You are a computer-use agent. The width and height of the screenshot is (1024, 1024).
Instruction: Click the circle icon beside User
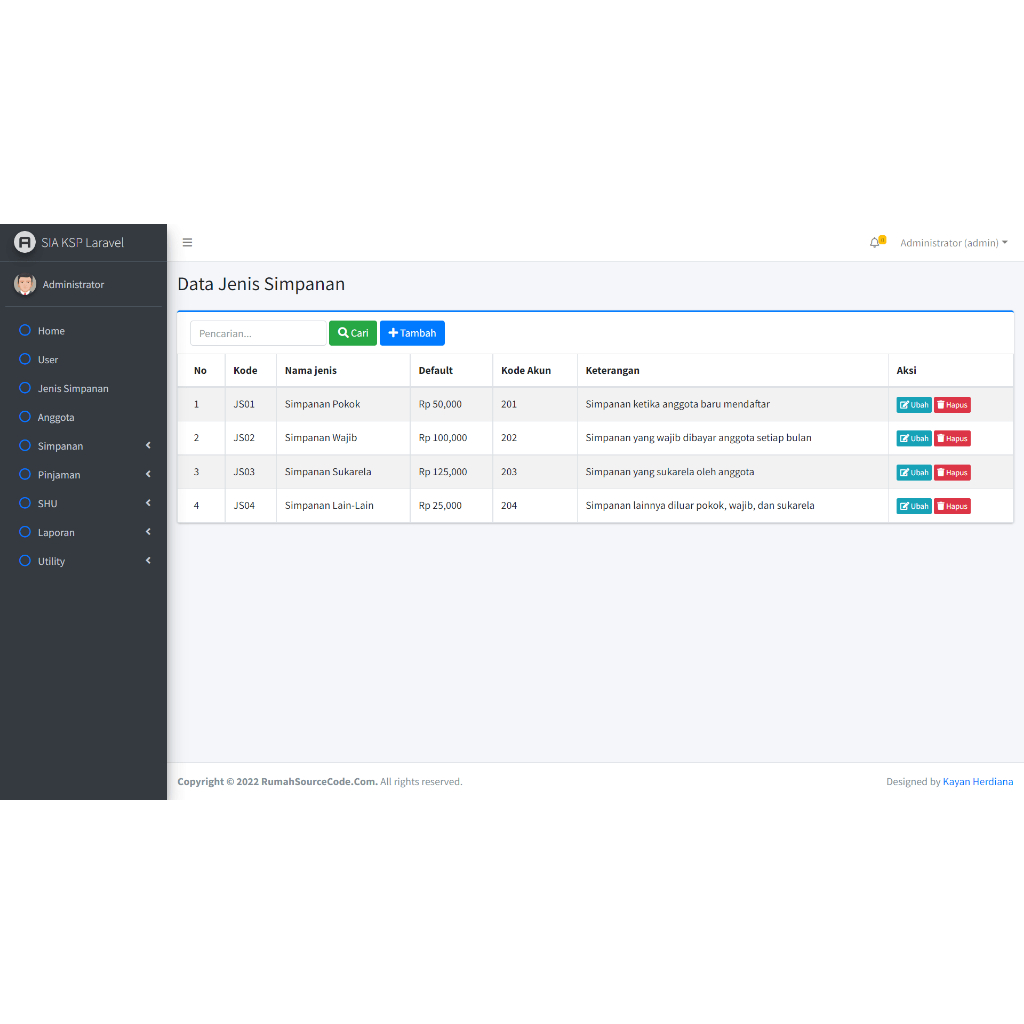click(25, 359)
